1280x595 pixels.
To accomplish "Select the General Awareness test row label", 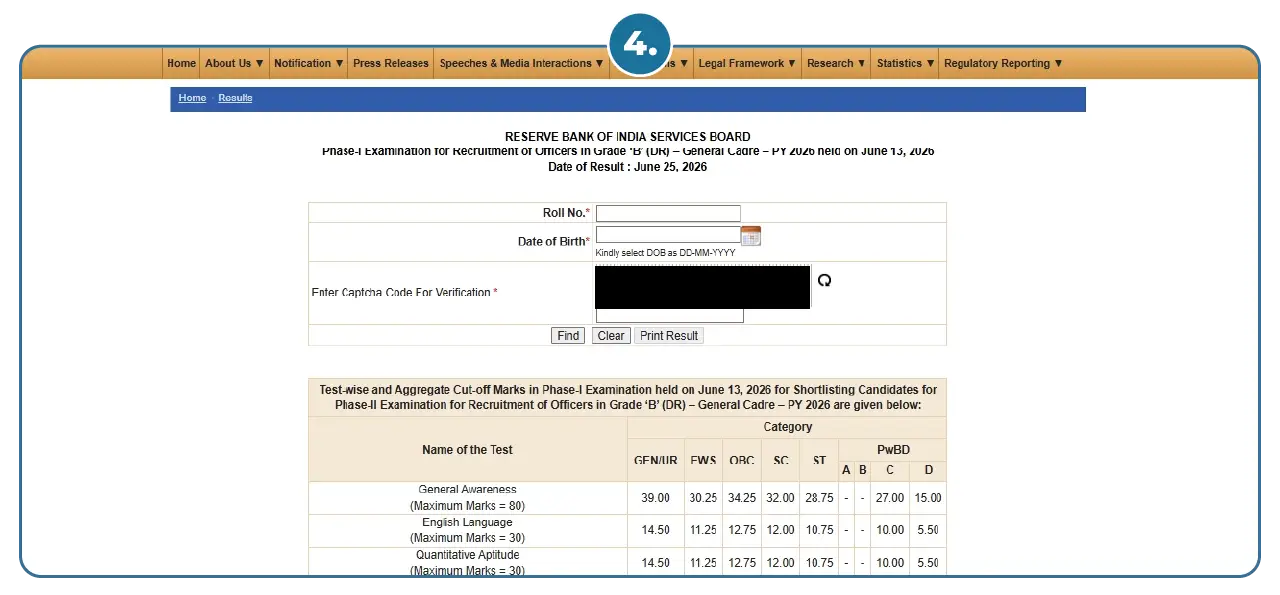I will point(467,498).
